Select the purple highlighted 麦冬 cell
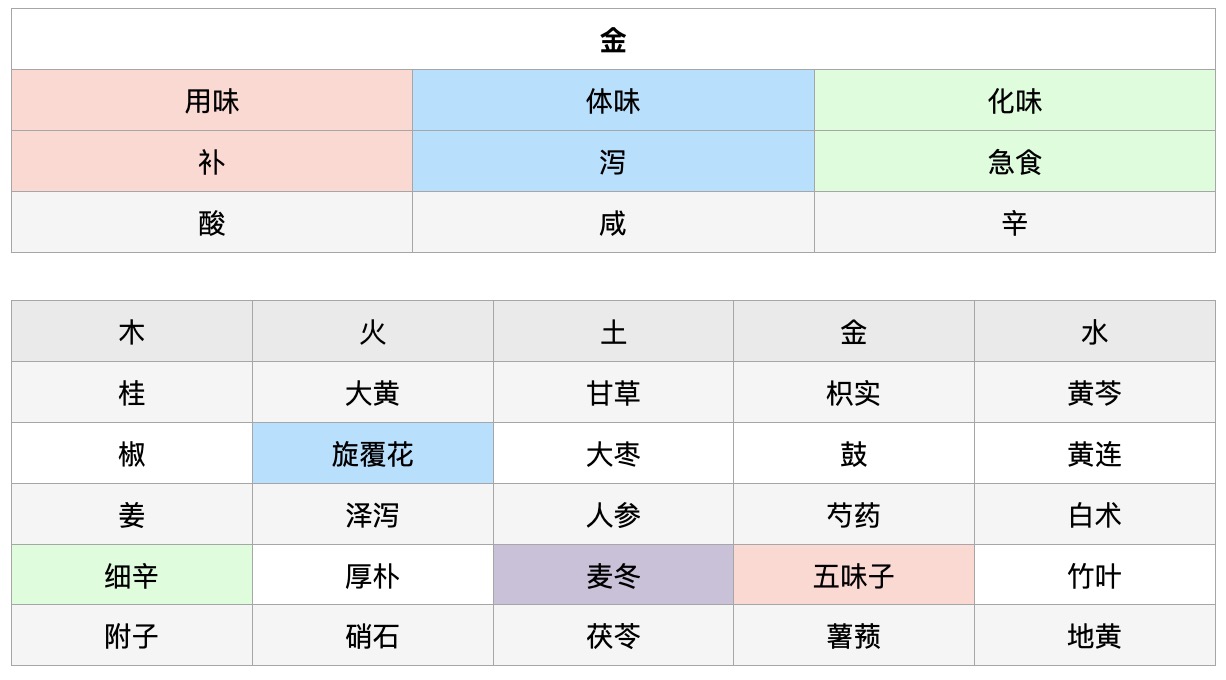The width and height of the screenshot is (1226, 680). click(x=613, y=576)
